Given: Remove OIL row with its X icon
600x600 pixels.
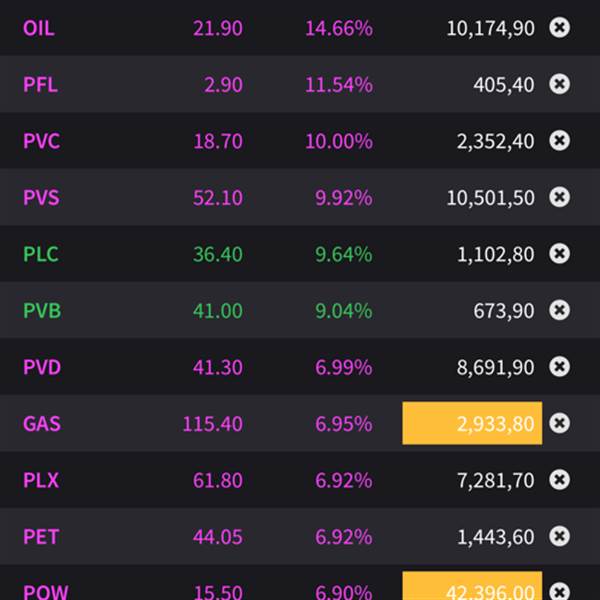Looking at the screenshot, I should tap(560, 28).
